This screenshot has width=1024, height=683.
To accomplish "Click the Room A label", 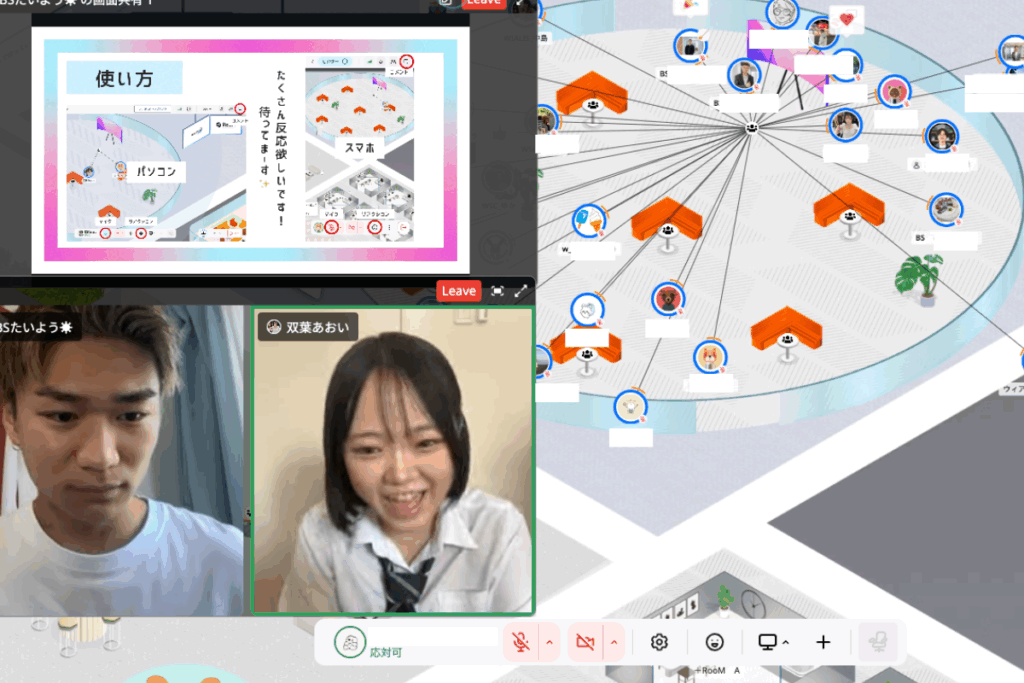I will tap(719, 671).
